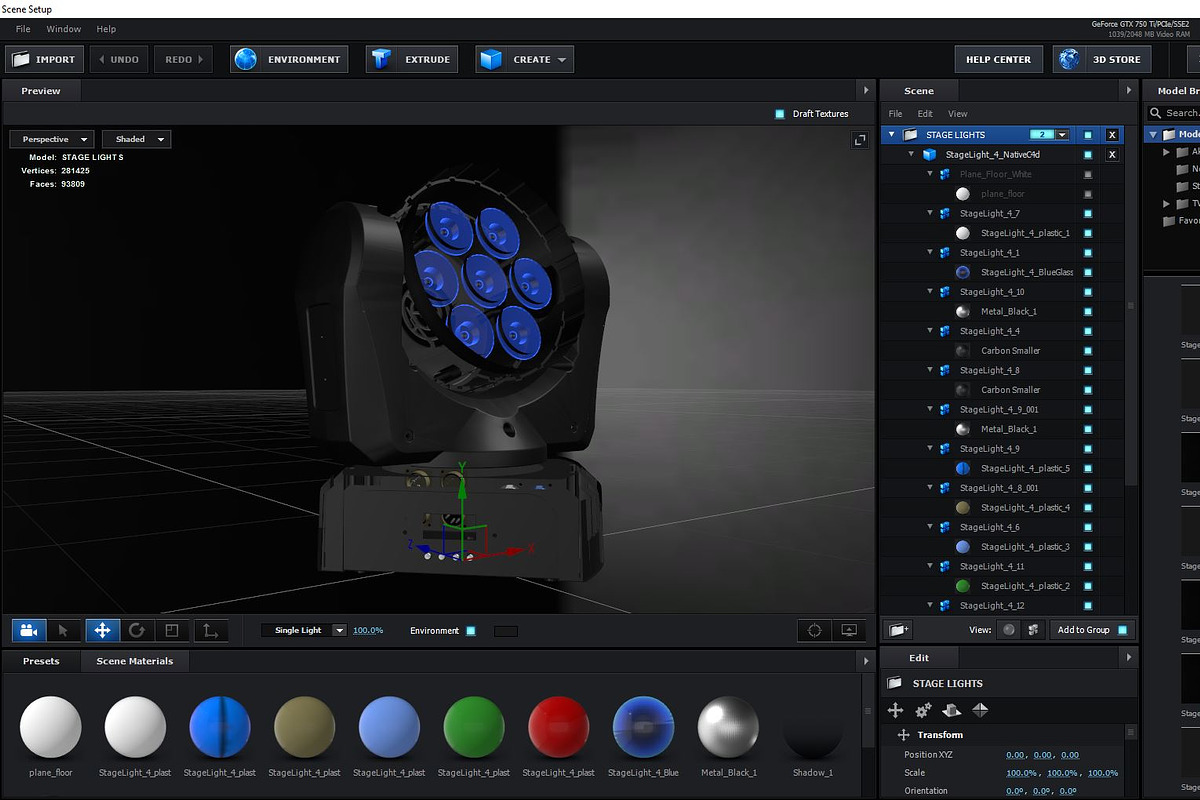
Task: Select the red StageLight_4_plast material sphere
Action: (x=558, y=727)
